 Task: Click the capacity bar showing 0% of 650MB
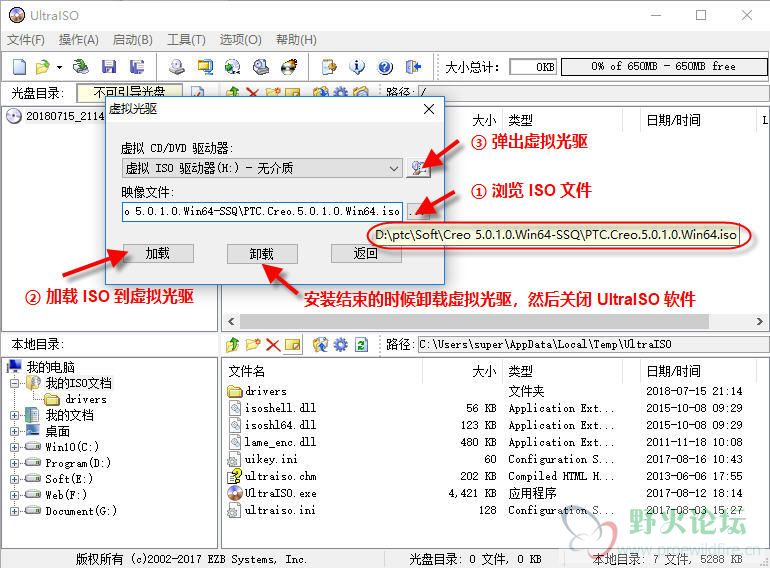(x=663, y=67)
